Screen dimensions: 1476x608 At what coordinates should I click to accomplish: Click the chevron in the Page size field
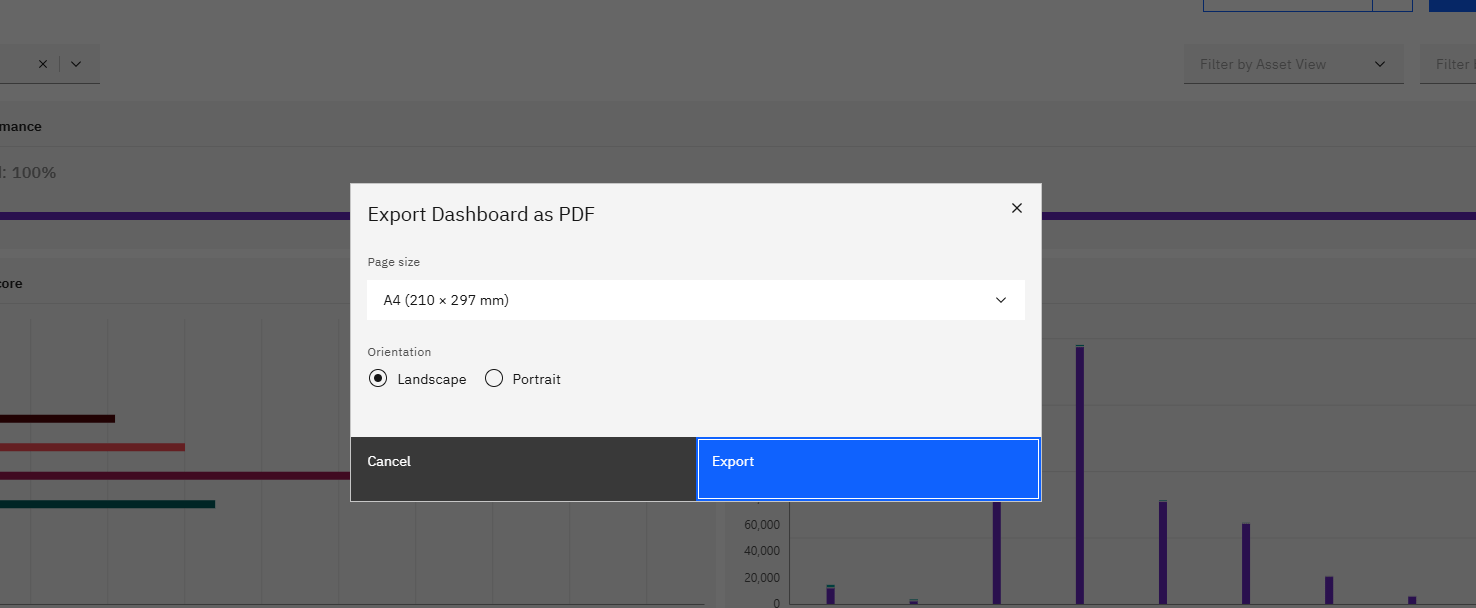(x=1001, y=300)
